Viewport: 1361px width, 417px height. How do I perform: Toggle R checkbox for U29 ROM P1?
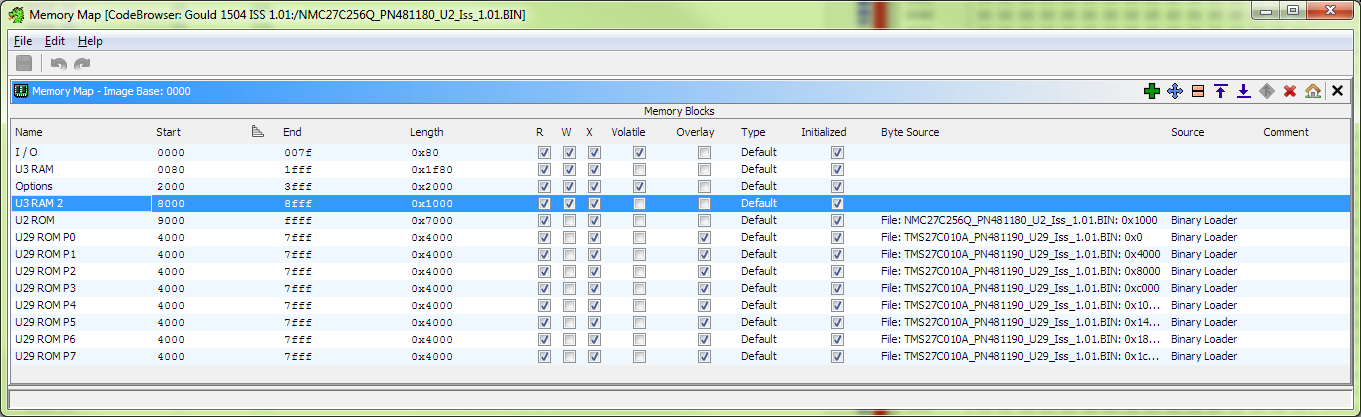coord(544,254)
